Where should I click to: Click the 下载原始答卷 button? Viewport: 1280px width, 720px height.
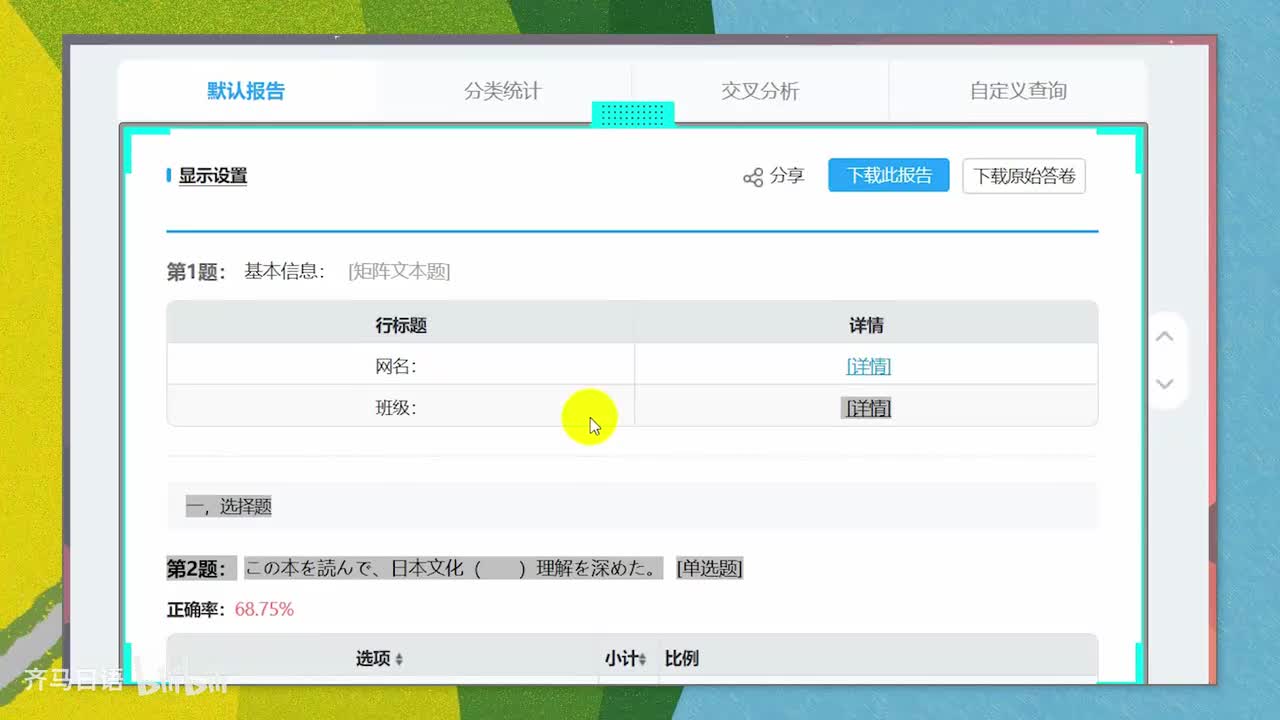1024,176
